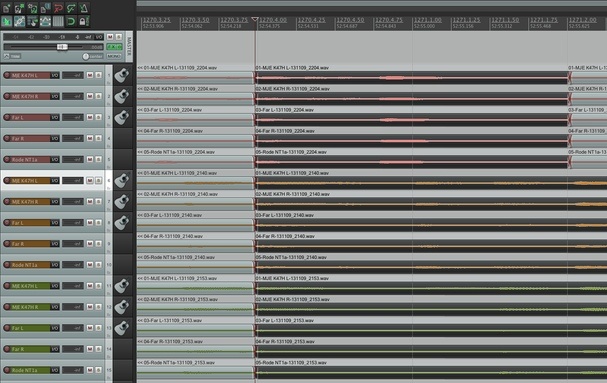The height and width of the screenshot is (383, 607).
Task: Toggle the magnet snap icon
Action: [71, 21]
